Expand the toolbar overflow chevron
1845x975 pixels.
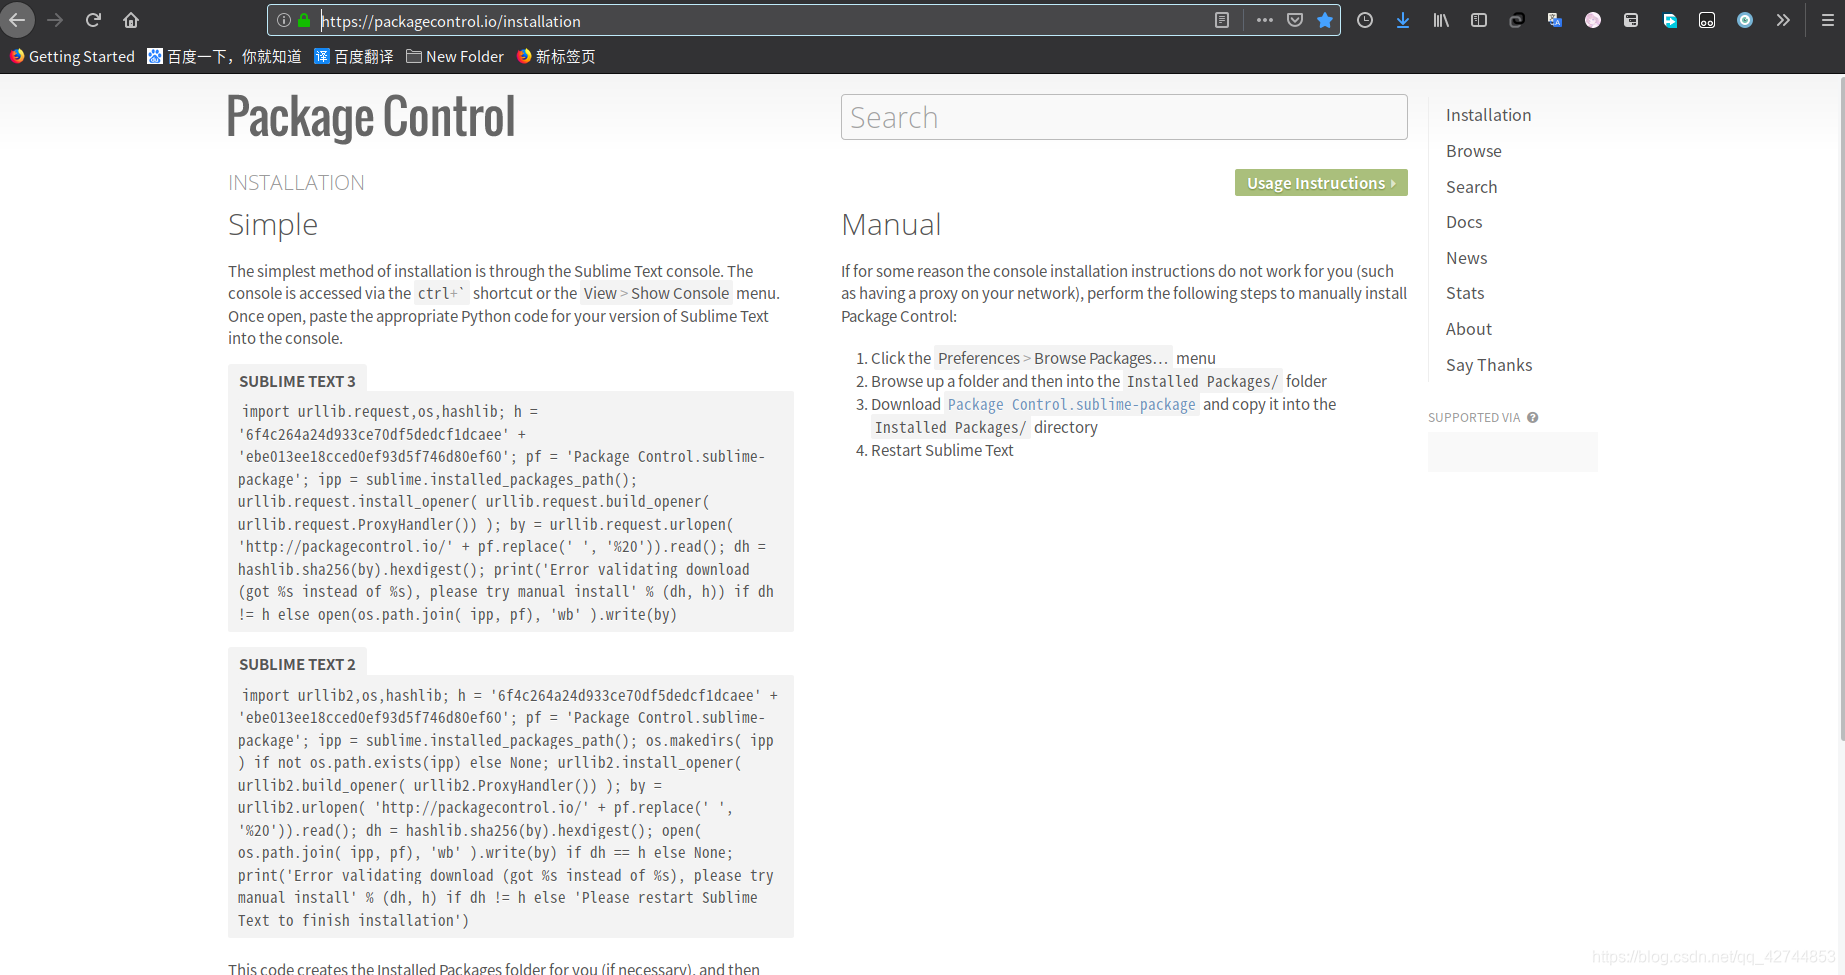pyautogui.click(x=1783, y=20)
